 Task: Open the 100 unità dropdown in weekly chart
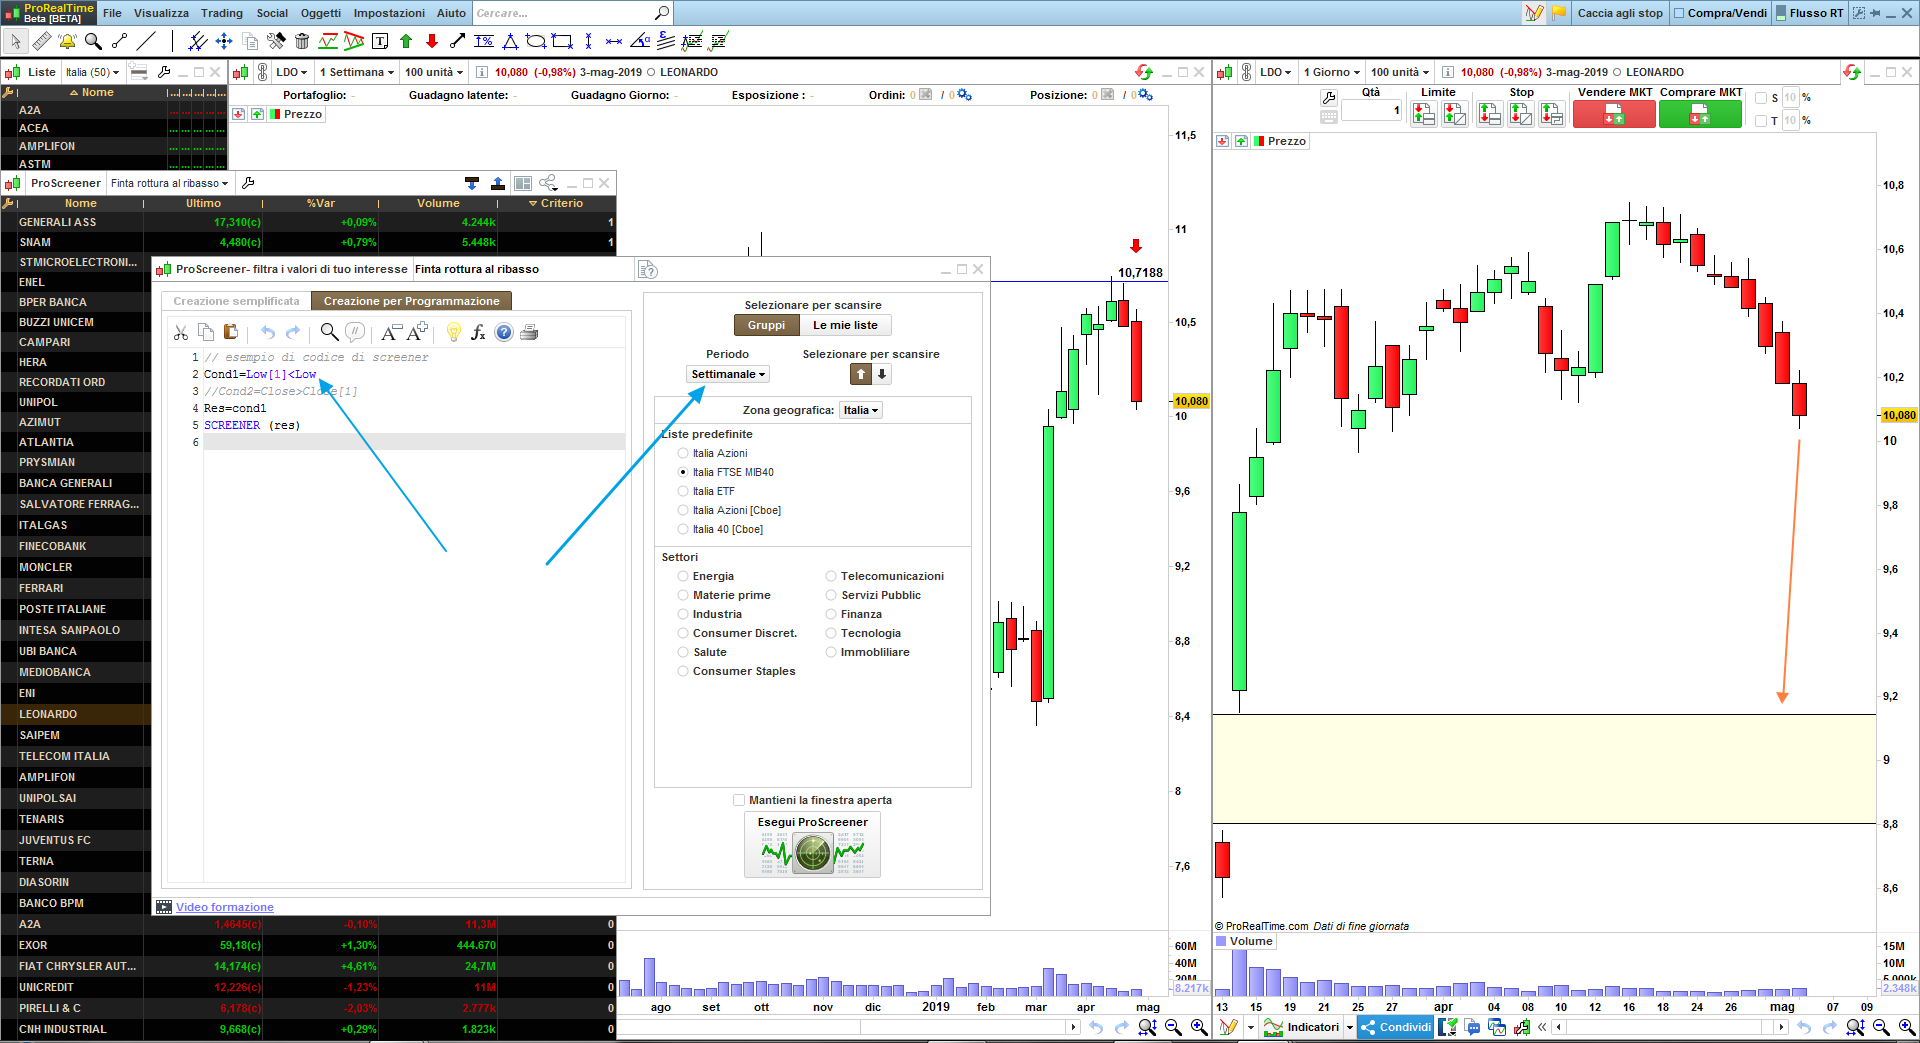[x=434, y=72]
